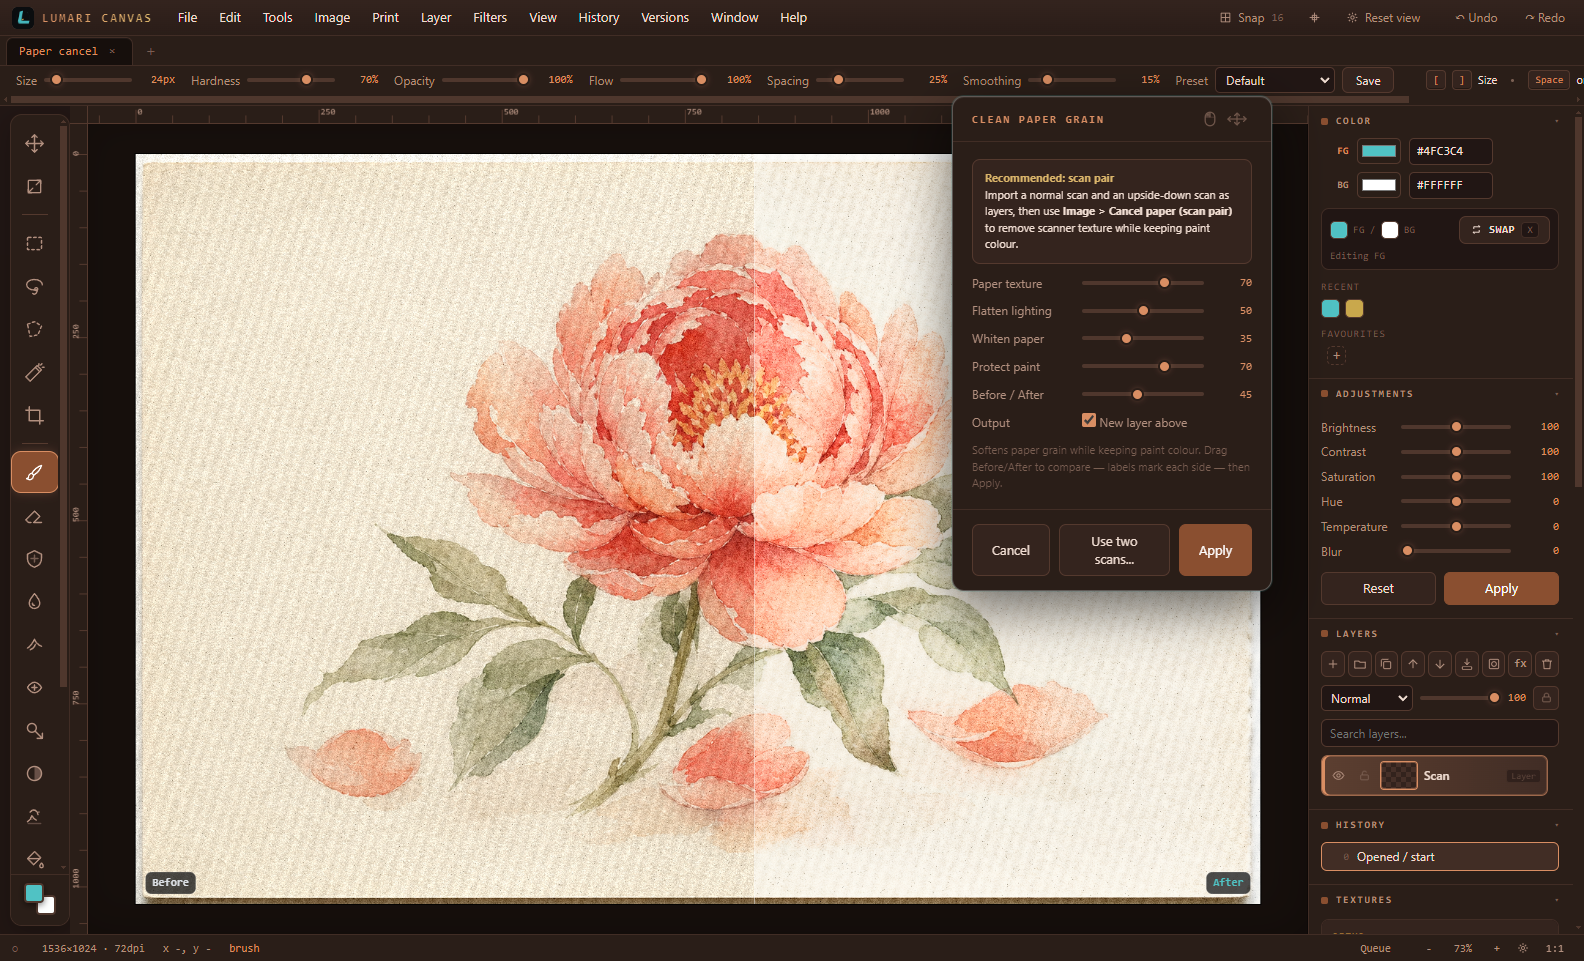The width and height of the screenshot is (1584, 961).
Task: Collapse the Layers panel
Action: 1556,634
